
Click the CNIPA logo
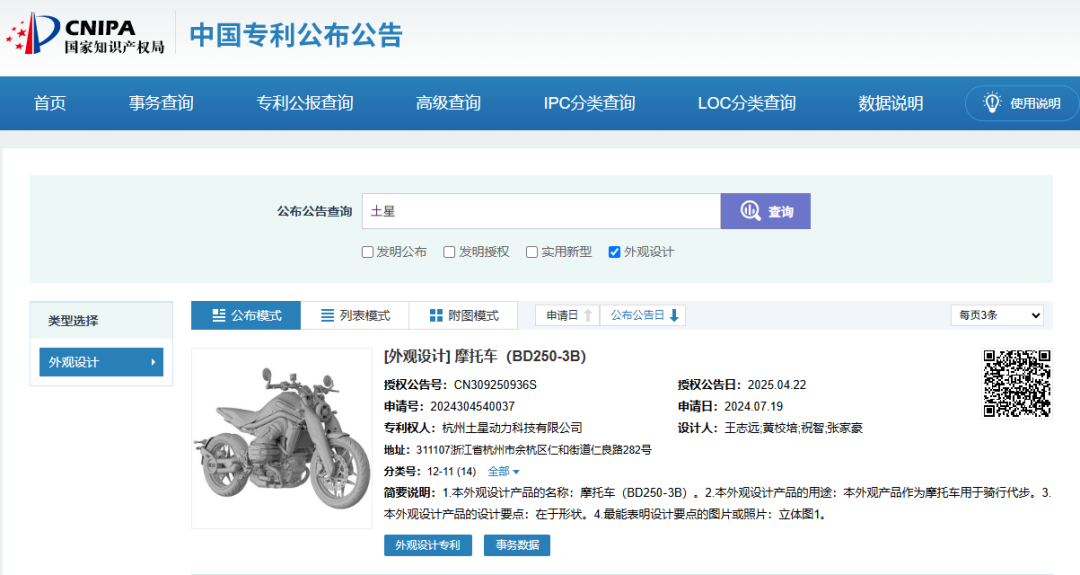point(85,34)
